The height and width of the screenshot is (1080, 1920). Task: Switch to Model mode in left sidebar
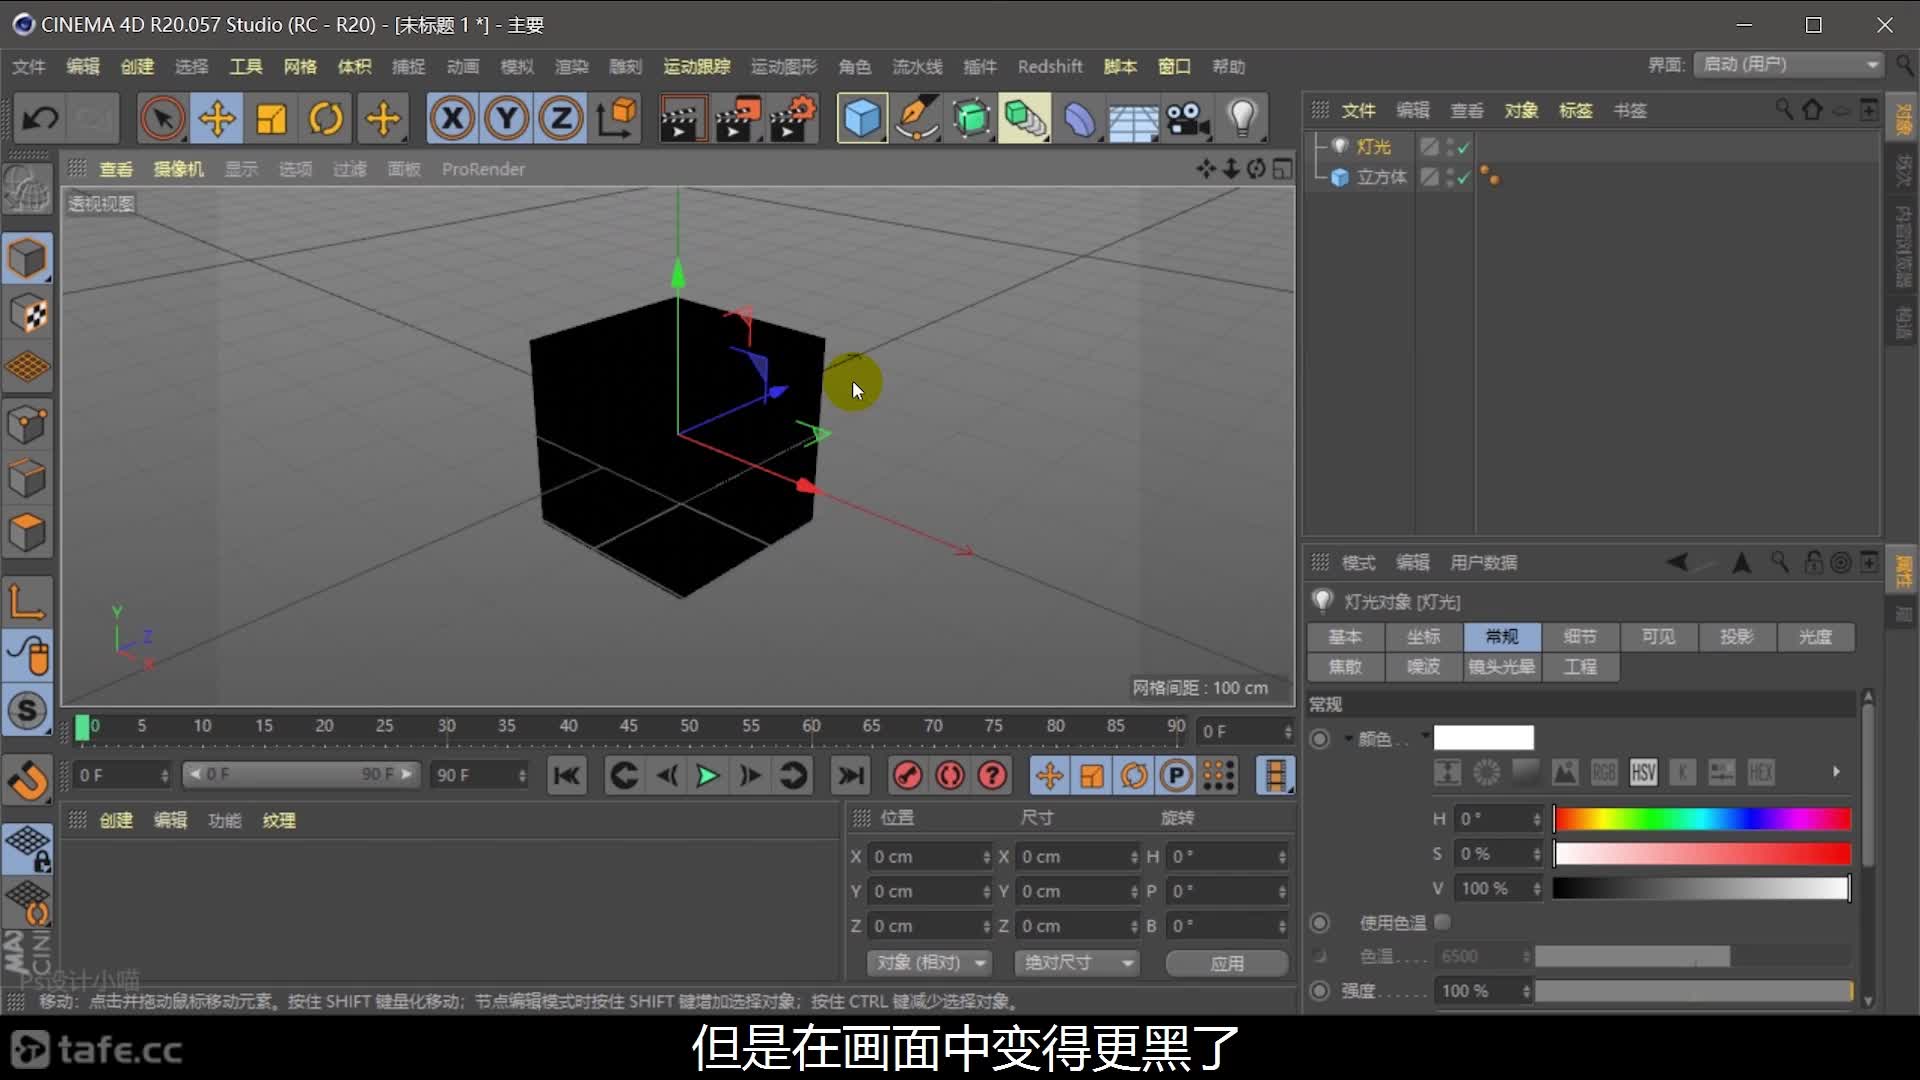[27, 259]
